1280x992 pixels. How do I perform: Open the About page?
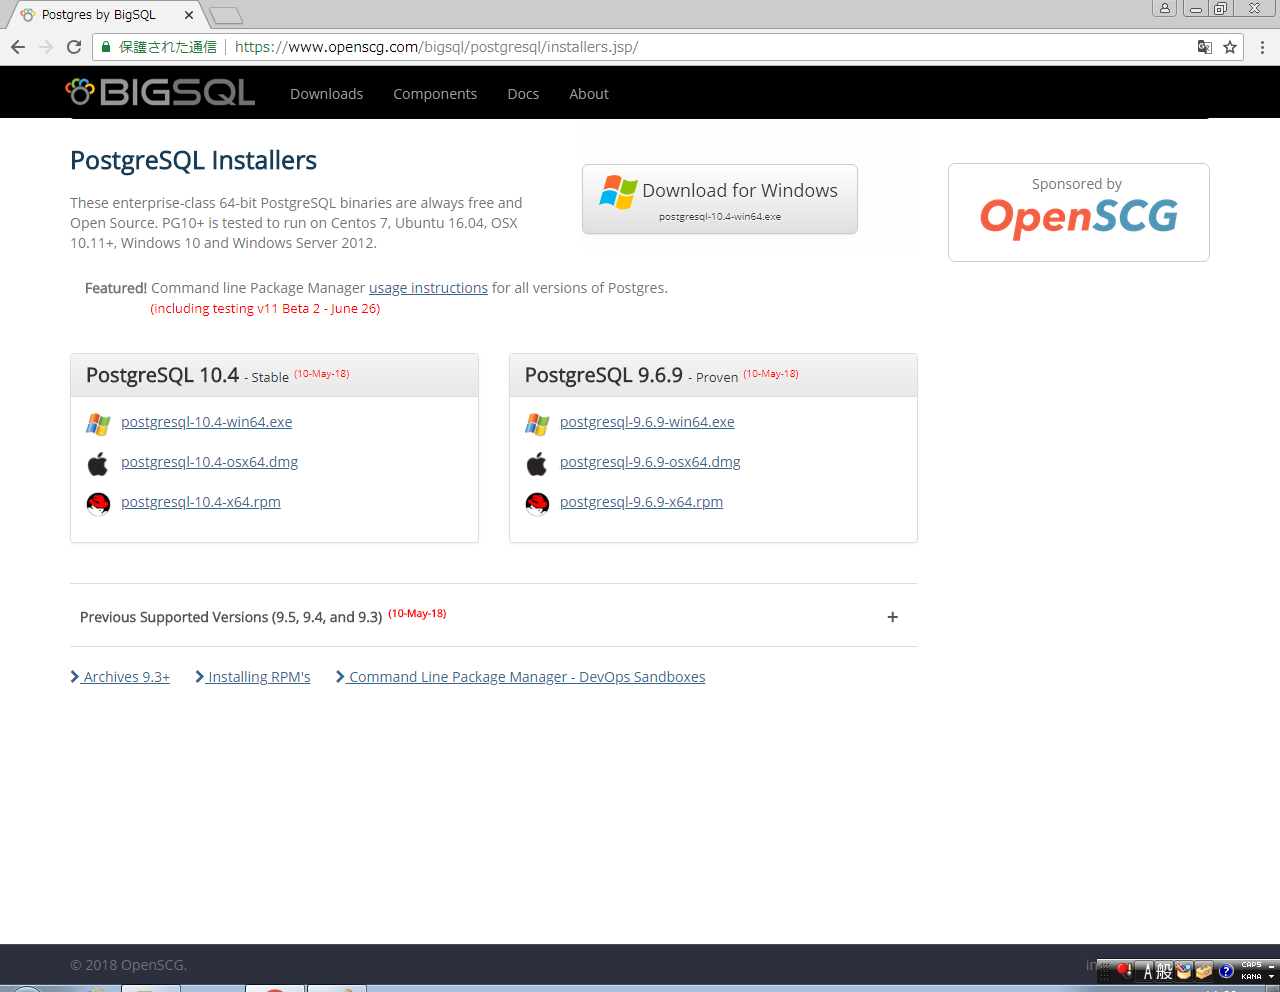point(589,94)
